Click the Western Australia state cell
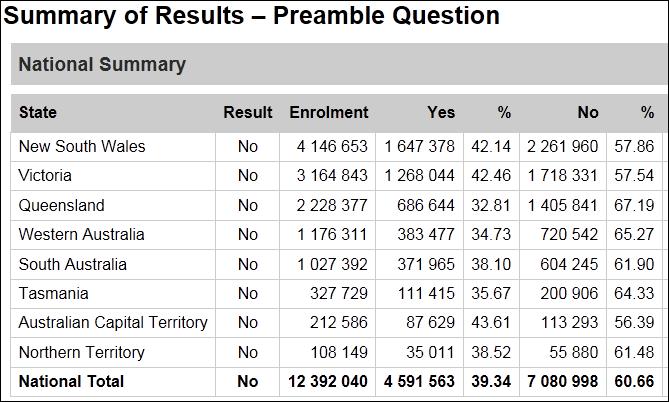 tap(81, 234)
